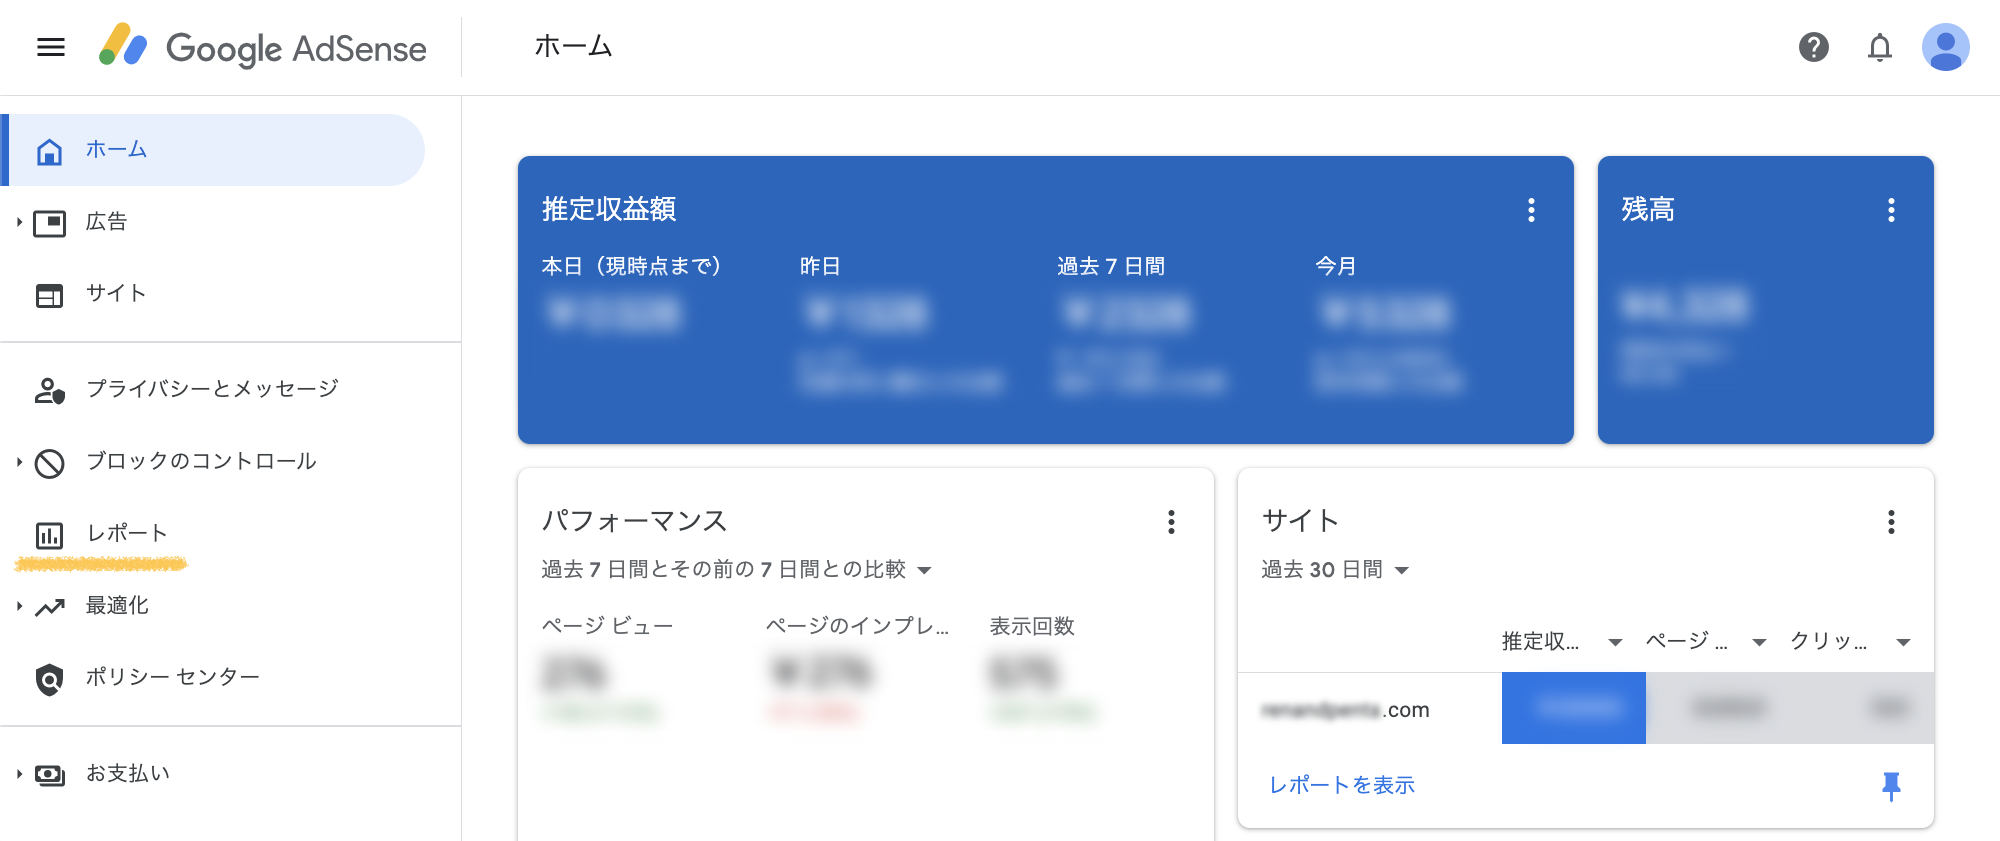Click the レポート chart icon
Screen dimensions: 2000x841
click(x=49, y=535)
